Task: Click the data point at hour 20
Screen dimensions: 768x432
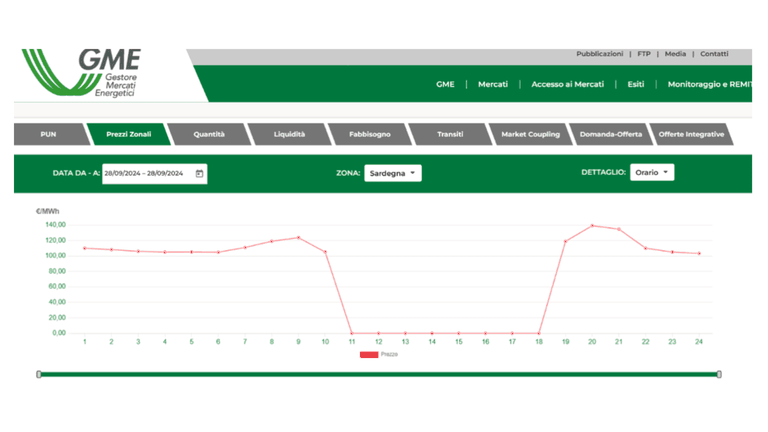Action: (x=592, y=226)
